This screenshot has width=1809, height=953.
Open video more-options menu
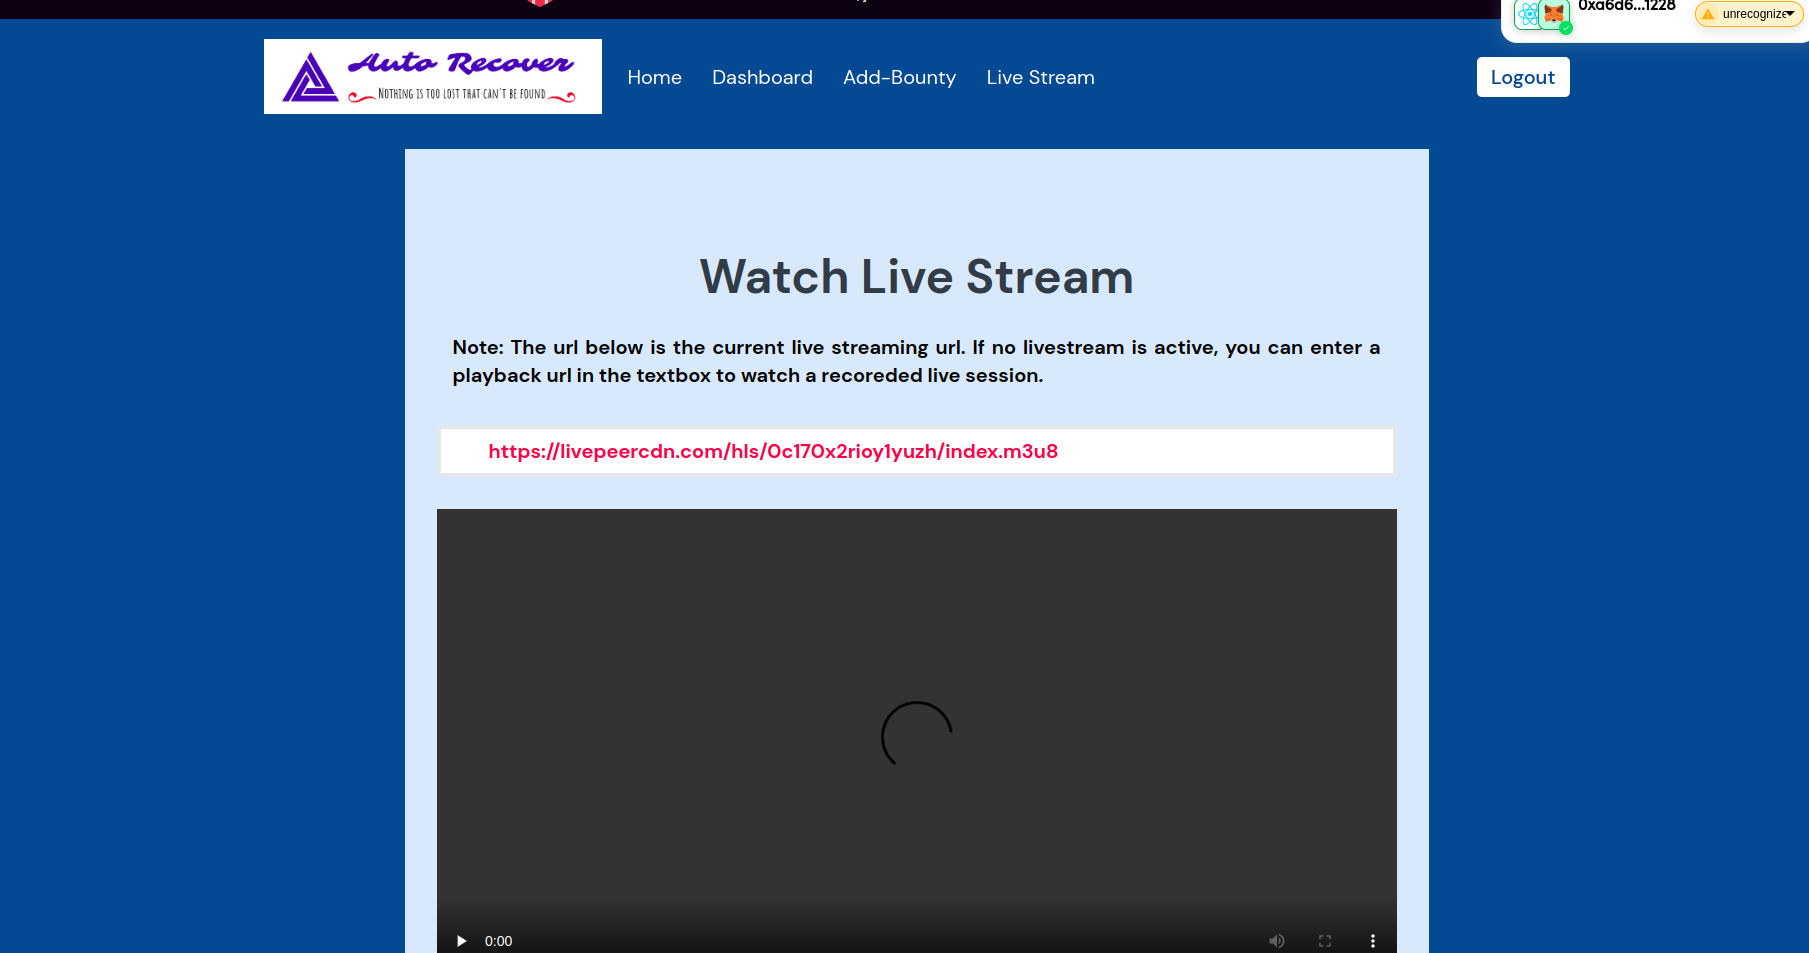coord(1373,940)
